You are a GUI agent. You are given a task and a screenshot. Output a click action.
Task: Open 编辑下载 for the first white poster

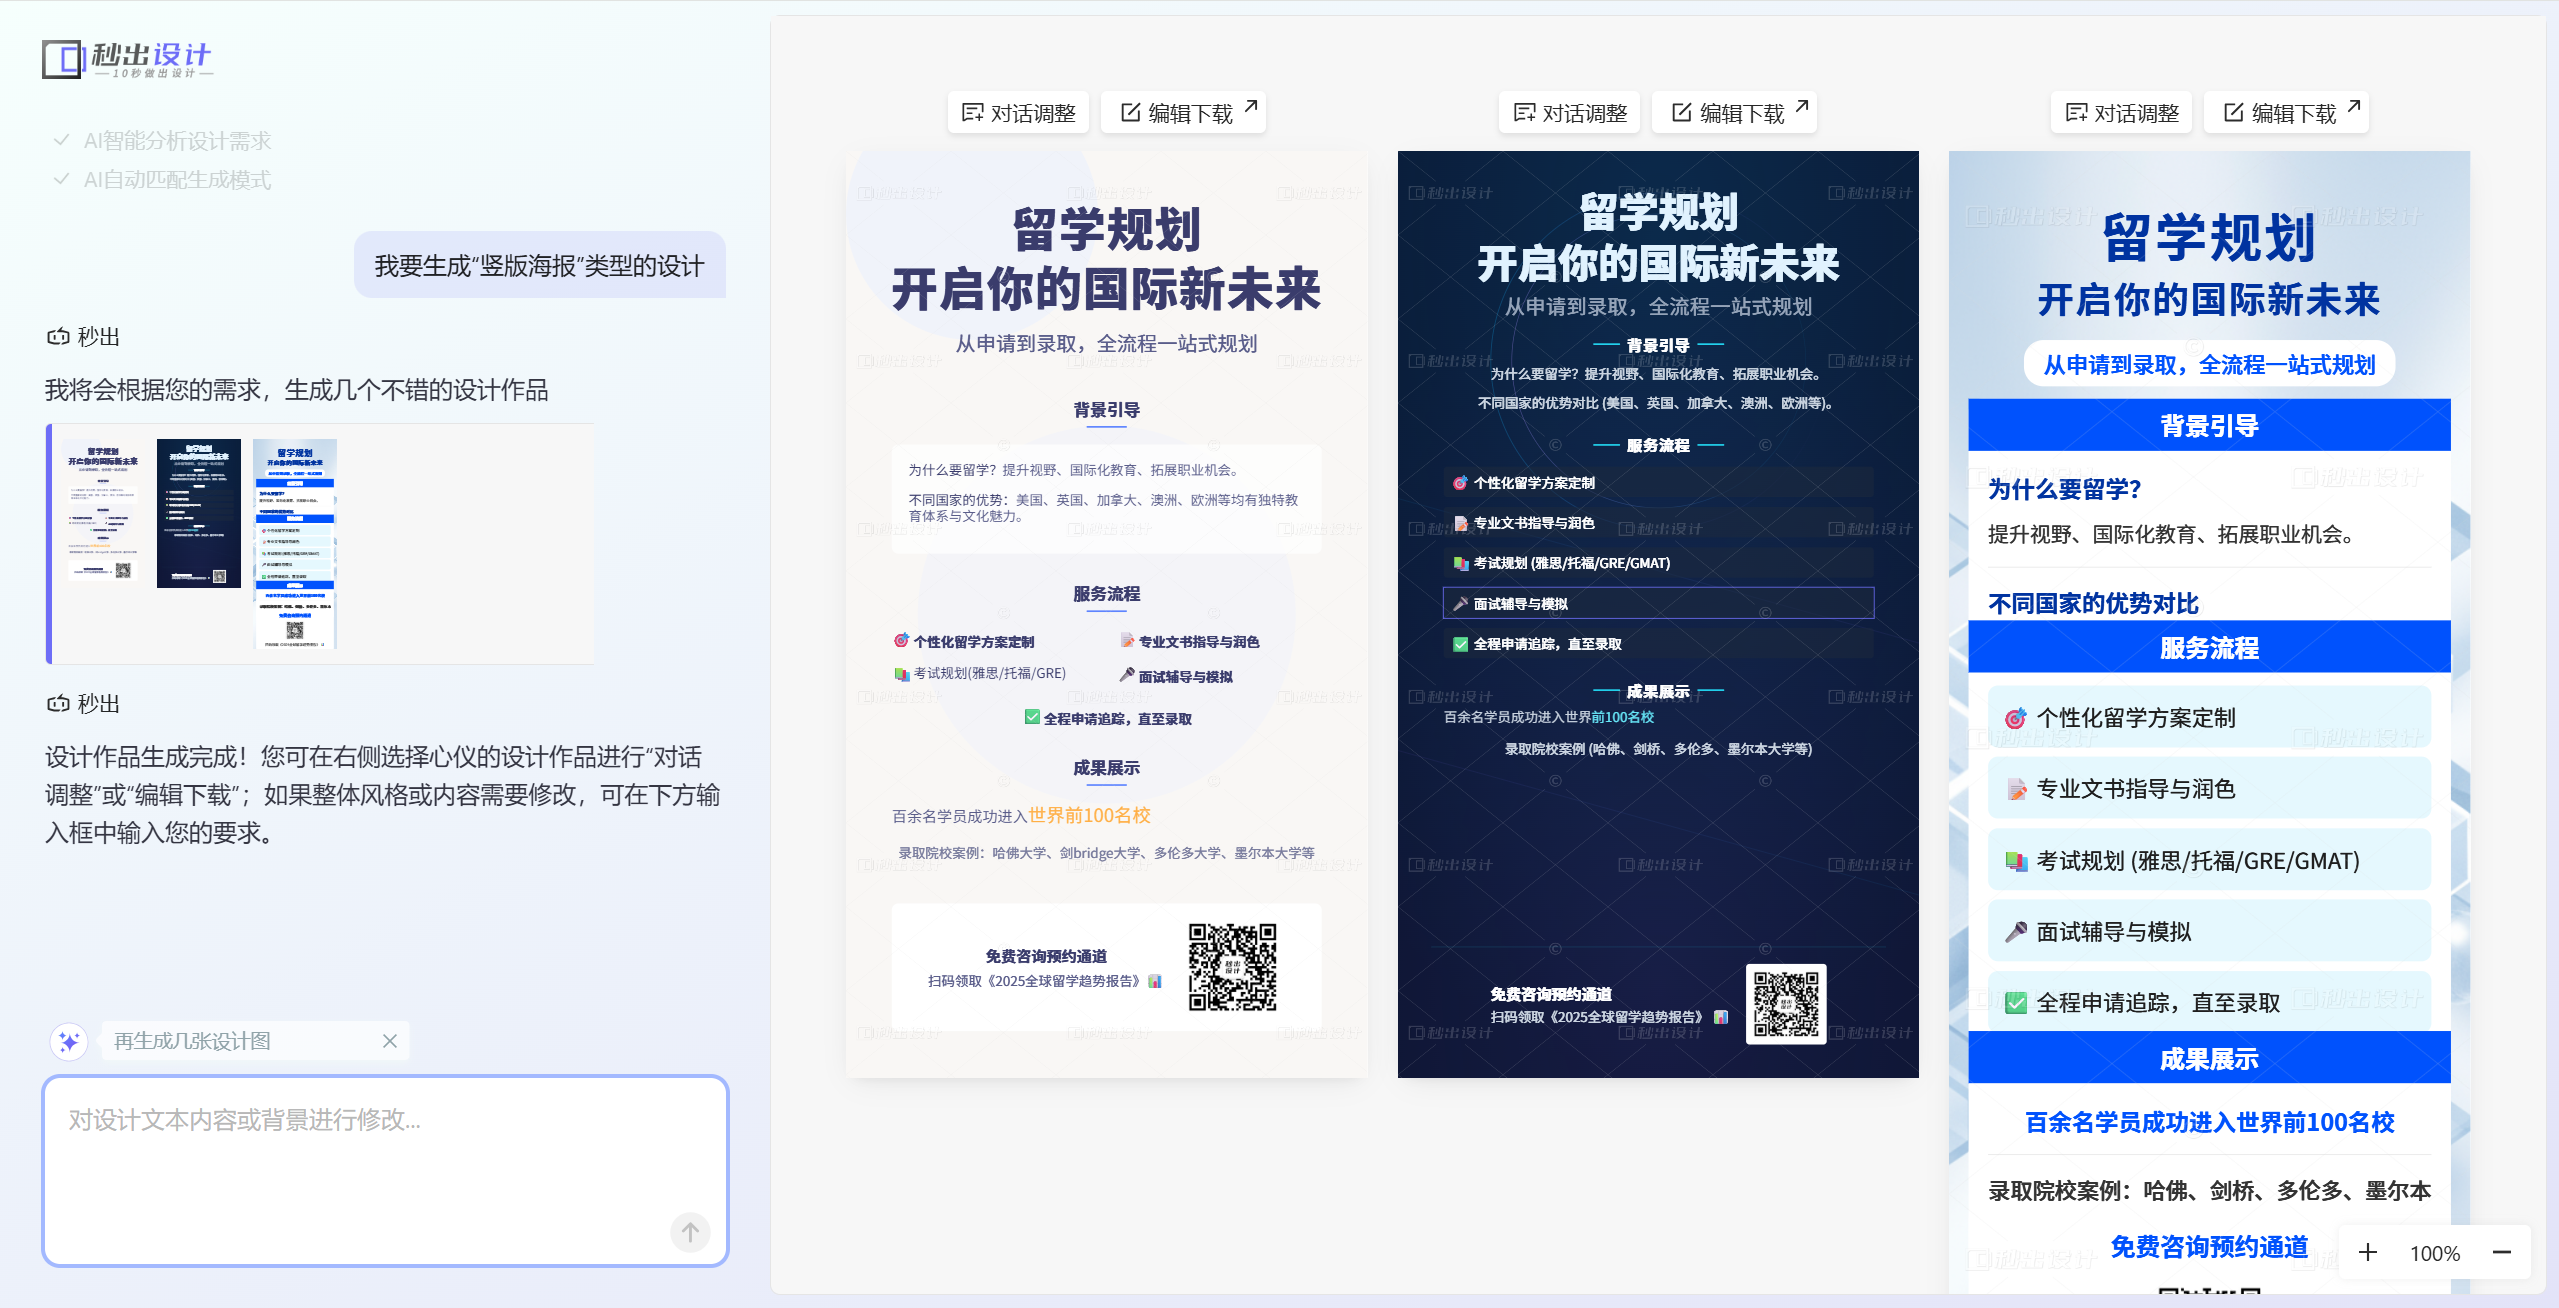[x=1185, y=113]
